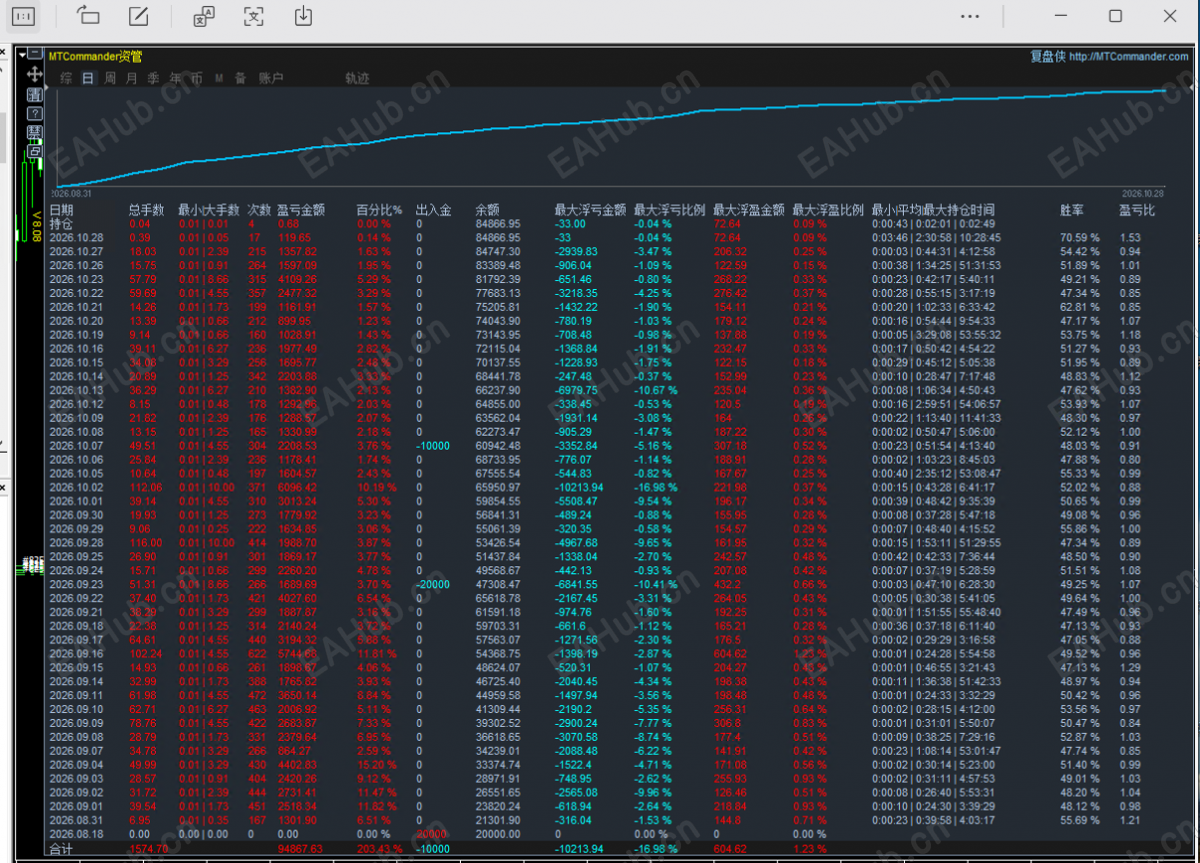The image size is (1200, 863).
Task: Click the question mark help icon
Action: [35, 112]
